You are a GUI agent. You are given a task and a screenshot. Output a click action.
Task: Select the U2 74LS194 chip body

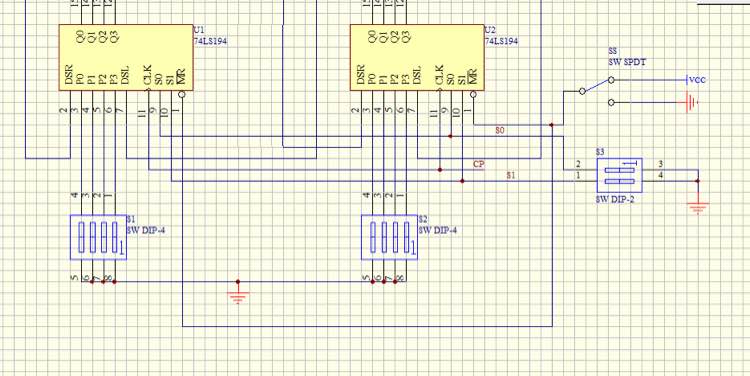pos(417,57)
